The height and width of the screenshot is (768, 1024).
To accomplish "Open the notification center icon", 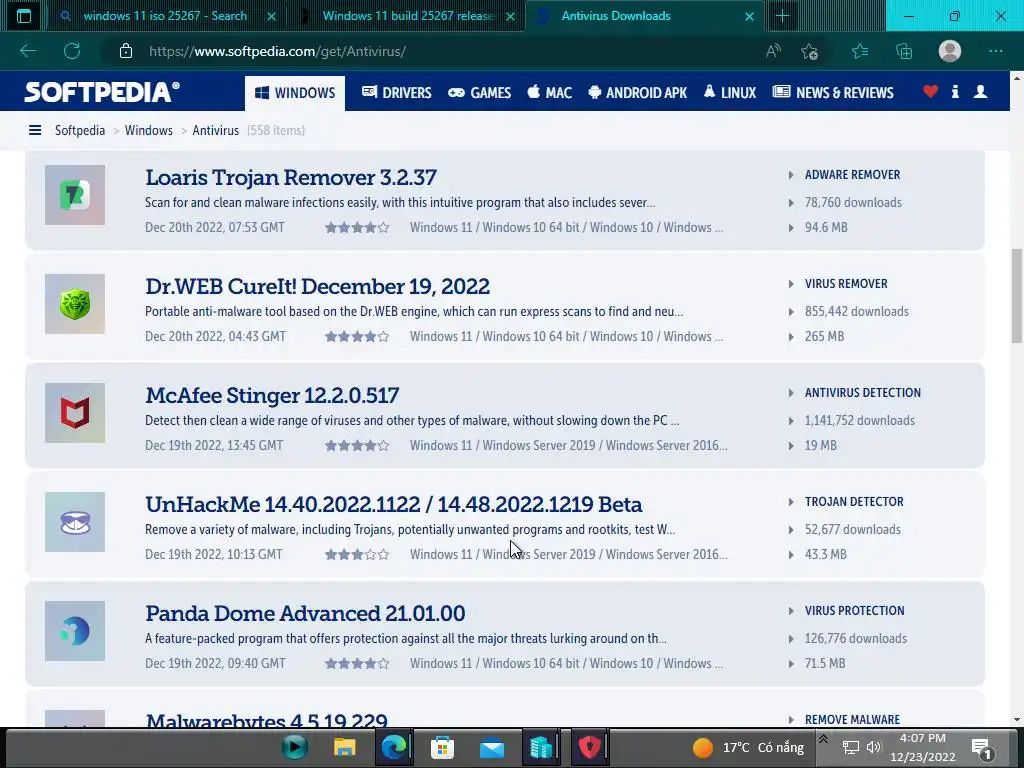I will tap(982, 748).
